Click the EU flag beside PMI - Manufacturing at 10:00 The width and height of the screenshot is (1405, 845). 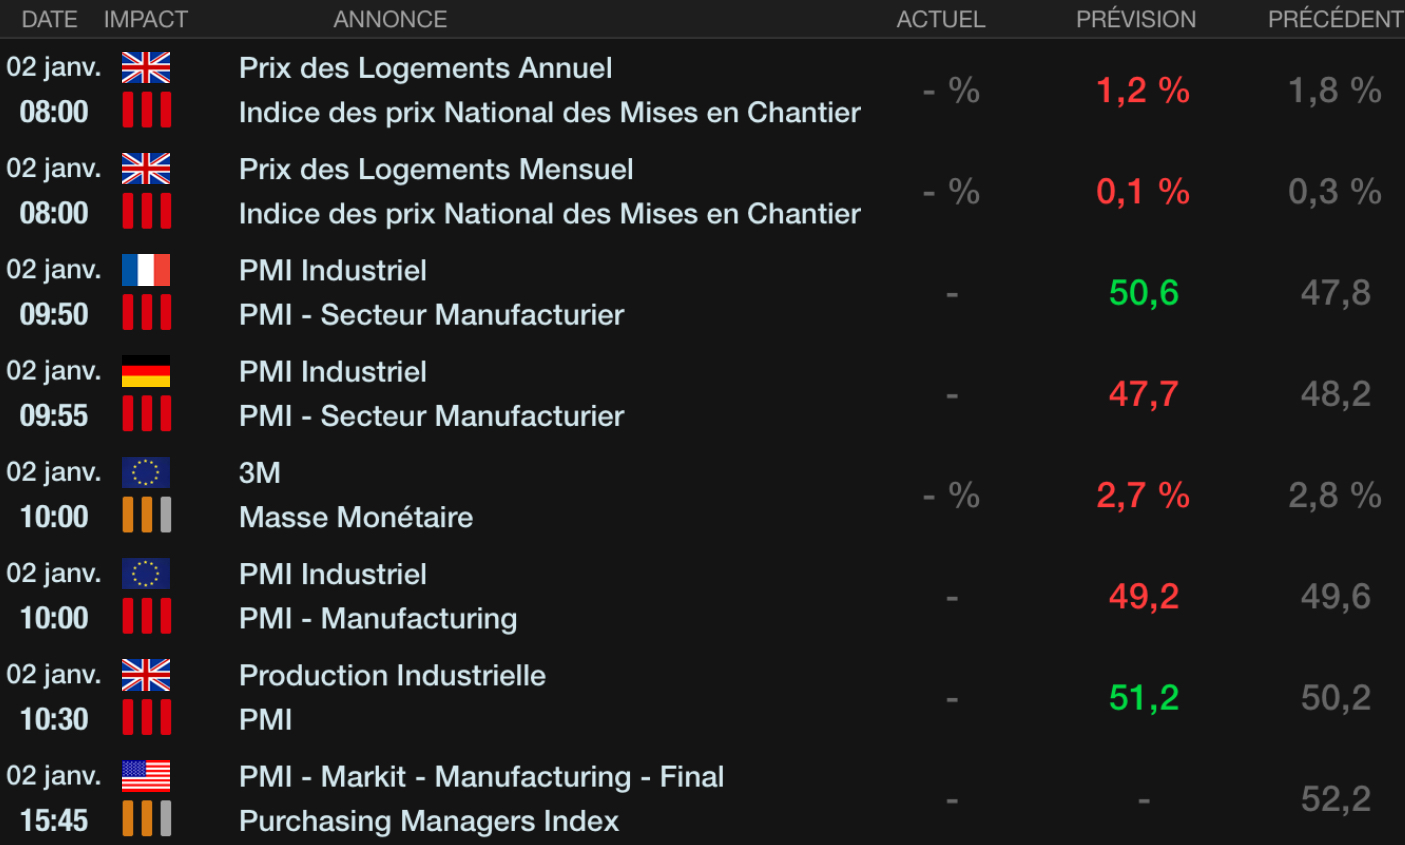pos(146,573)
